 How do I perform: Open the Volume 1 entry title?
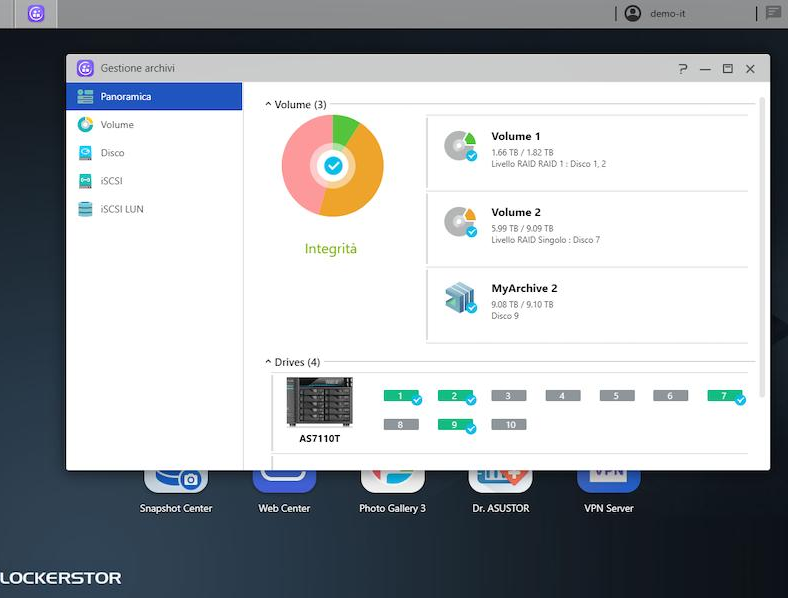coord(516,136)
